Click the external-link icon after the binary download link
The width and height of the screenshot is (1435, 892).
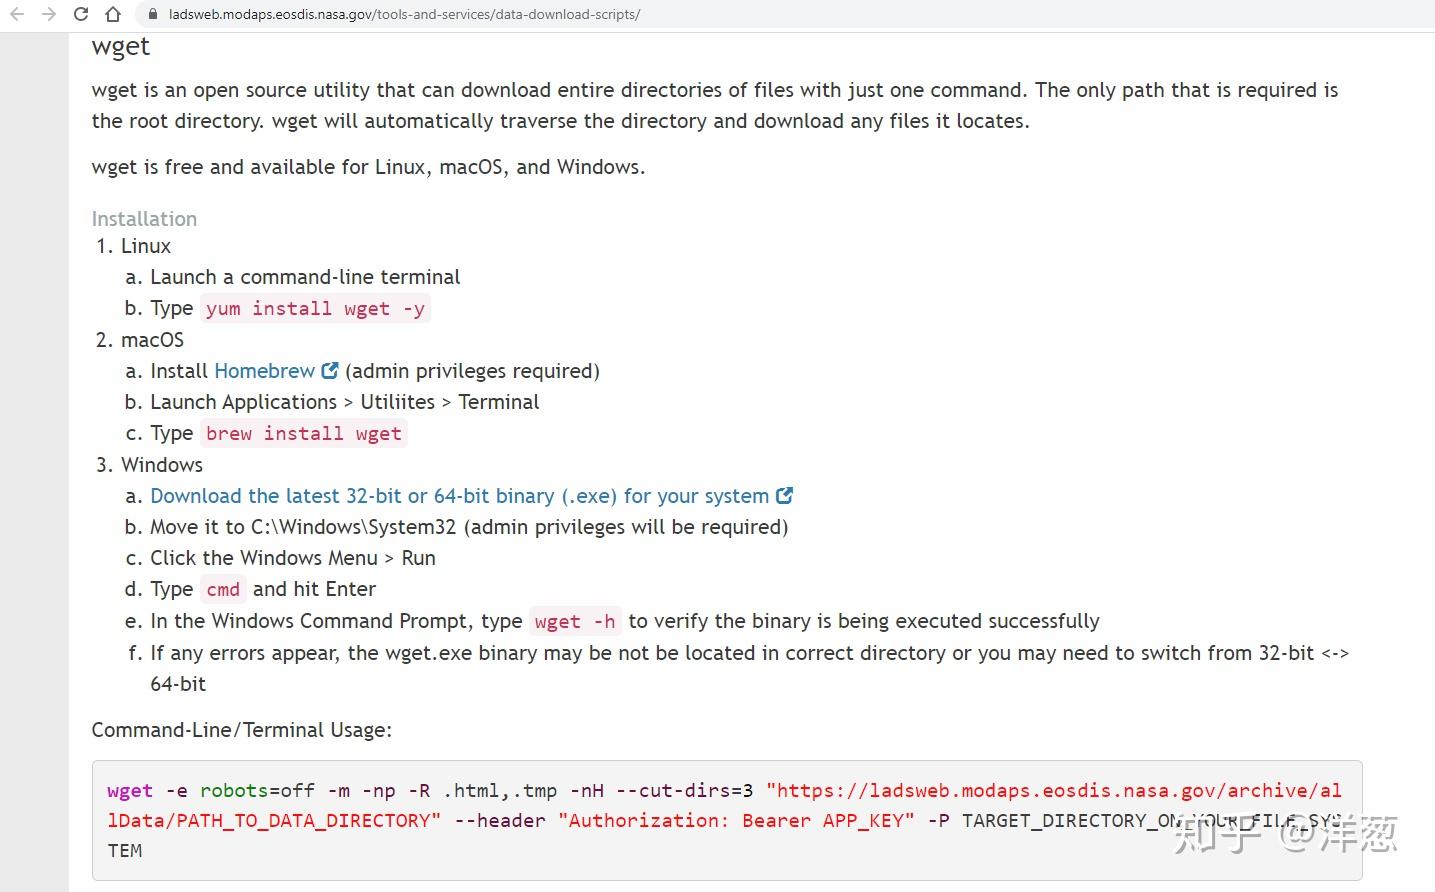(785, 495)
